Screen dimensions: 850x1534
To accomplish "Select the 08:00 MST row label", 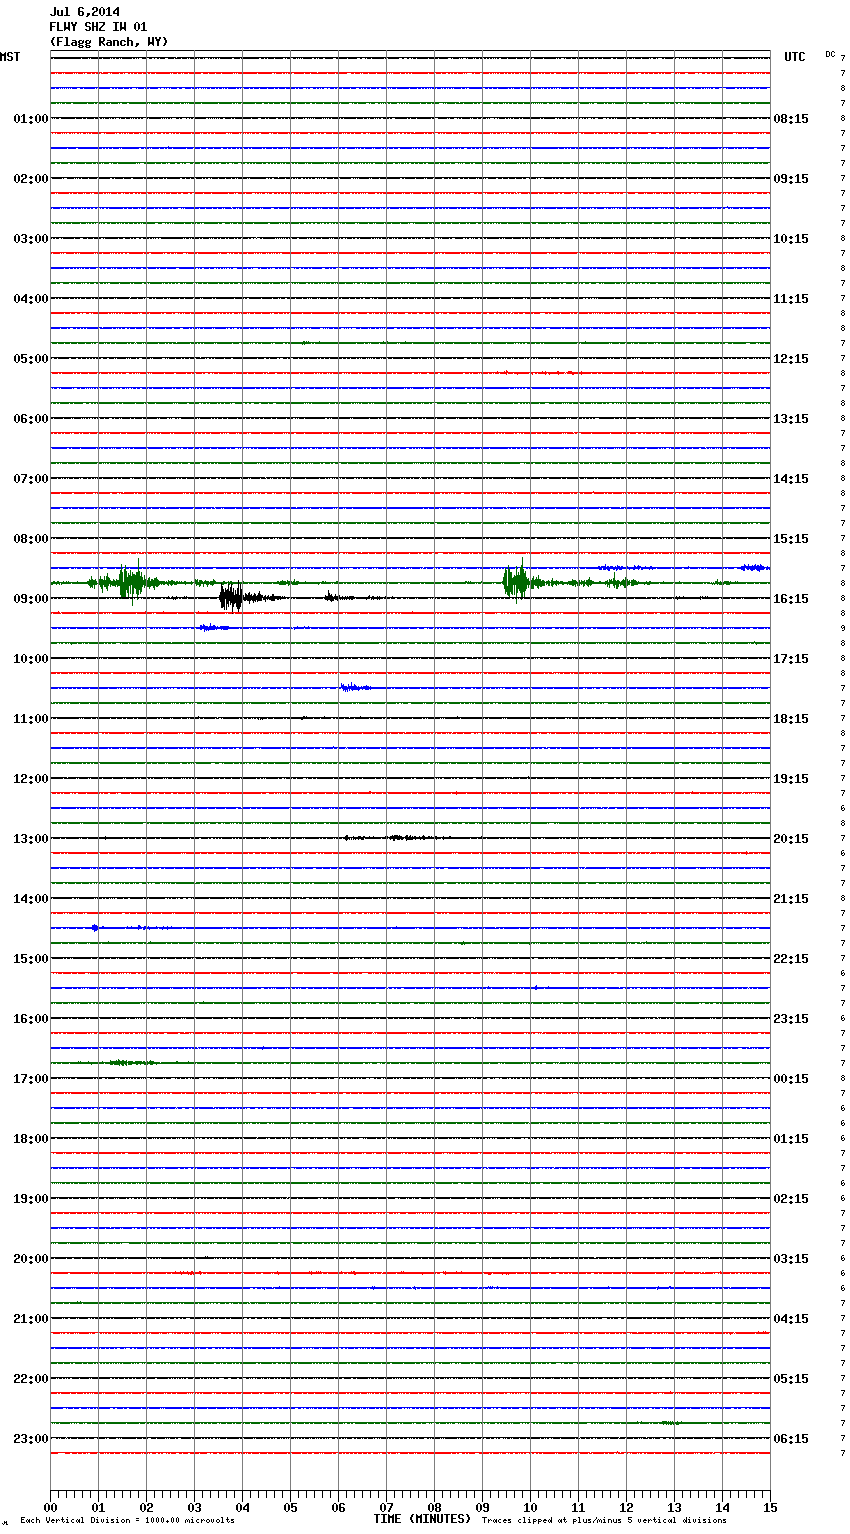I will coord(31,539).
